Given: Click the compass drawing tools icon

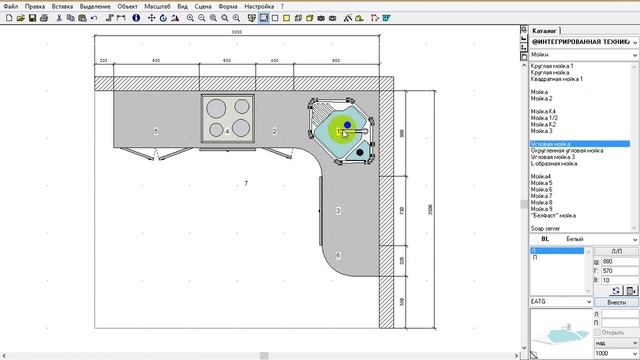Looking at the screenshot, I should (x=348, y=18).
